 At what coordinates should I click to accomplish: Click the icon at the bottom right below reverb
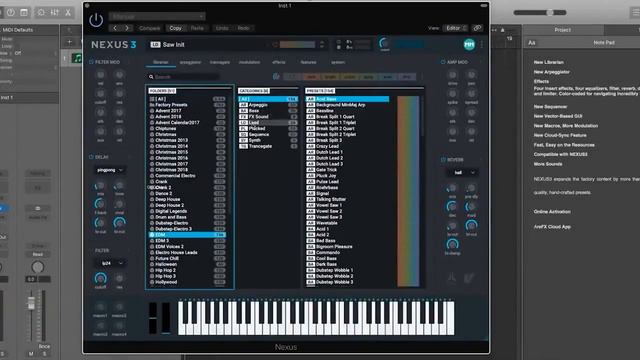[x=469, y=278]
